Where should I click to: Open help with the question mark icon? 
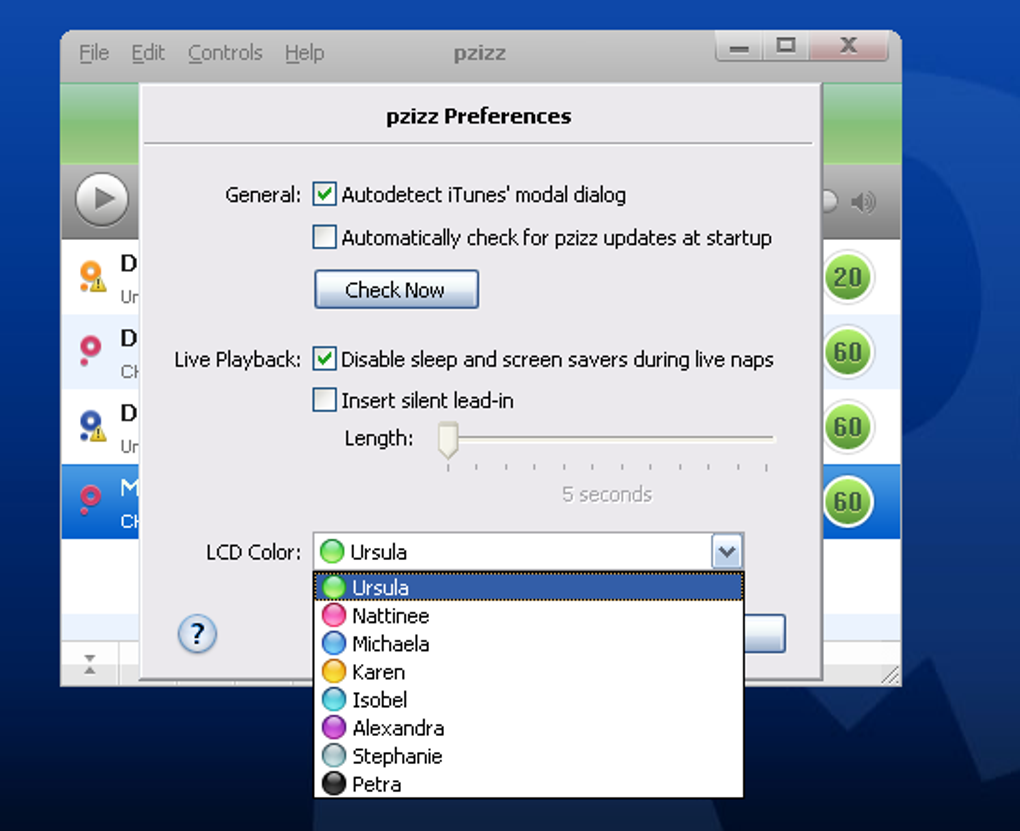tap(197, 634)
